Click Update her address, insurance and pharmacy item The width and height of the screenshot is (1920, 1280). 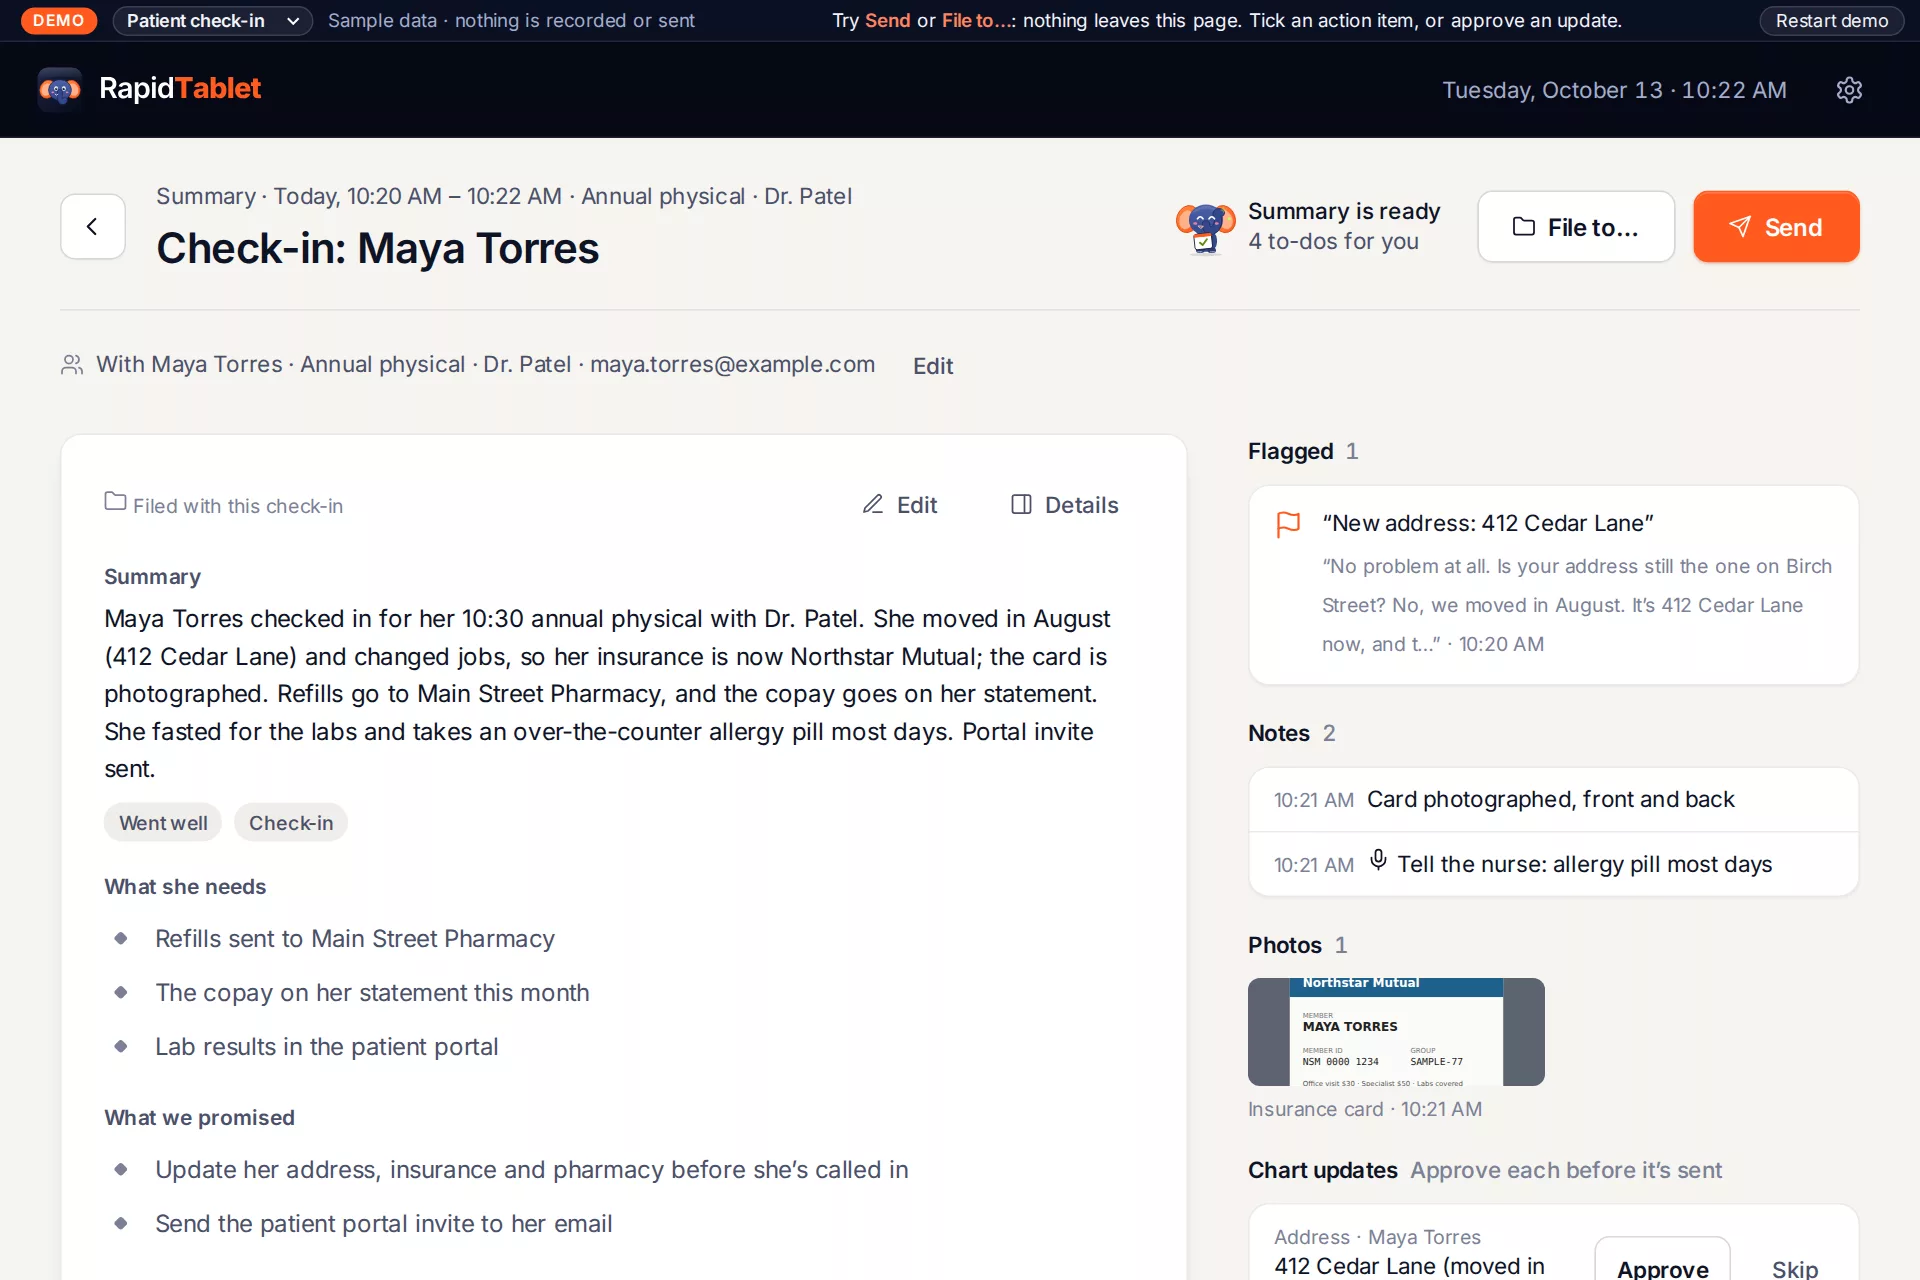531,1170
